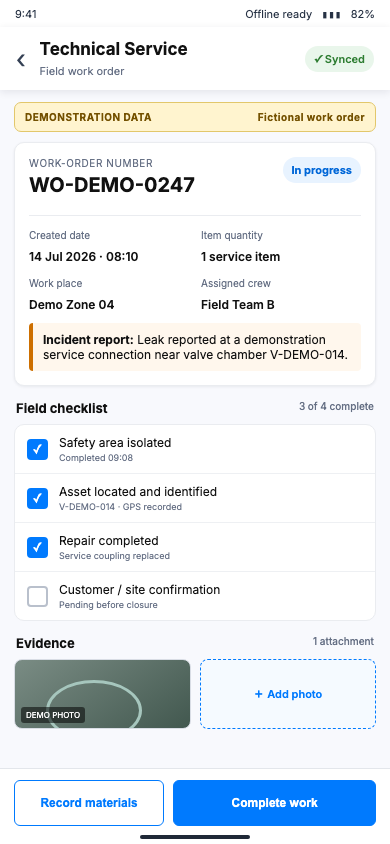Image resolution: width=390 pixels, height=844 pixels.
Task: Tap the Repair completed checklist row
Action: click(195, 547)
